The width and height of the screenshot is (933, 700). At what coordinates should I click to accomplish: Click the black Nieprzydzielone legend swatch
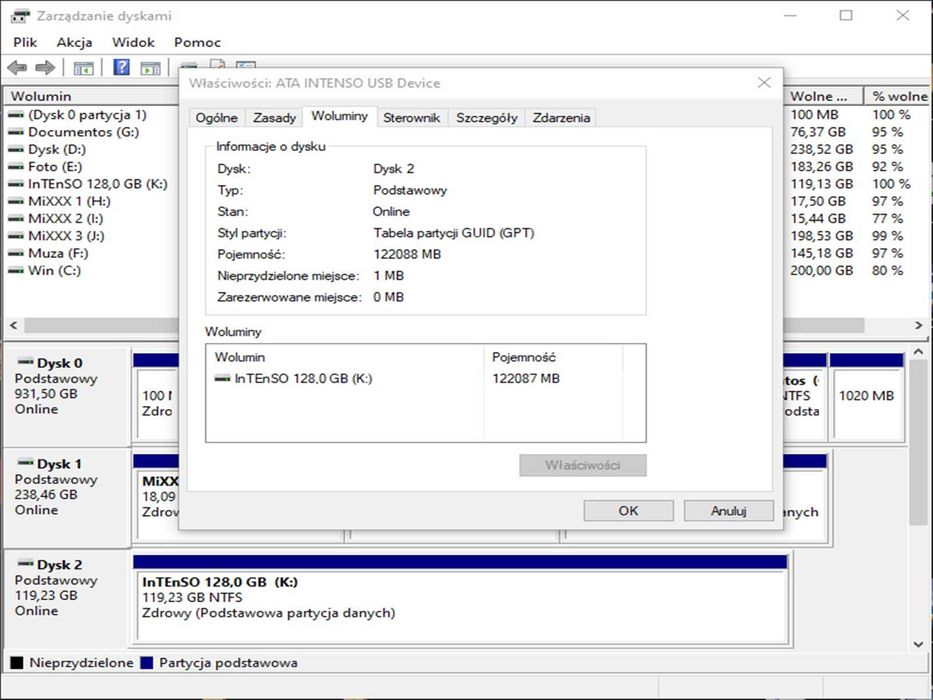point(17,662)
